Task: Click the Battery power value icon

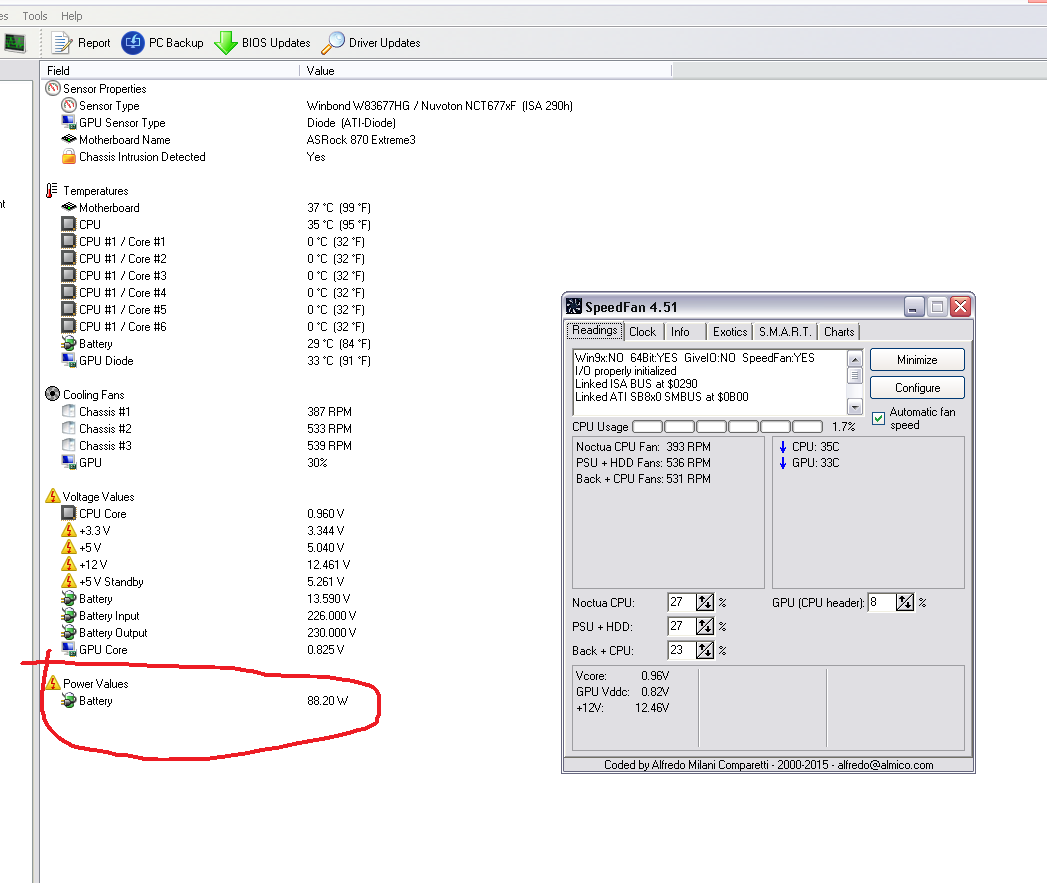Action: [x=68, y=700]
